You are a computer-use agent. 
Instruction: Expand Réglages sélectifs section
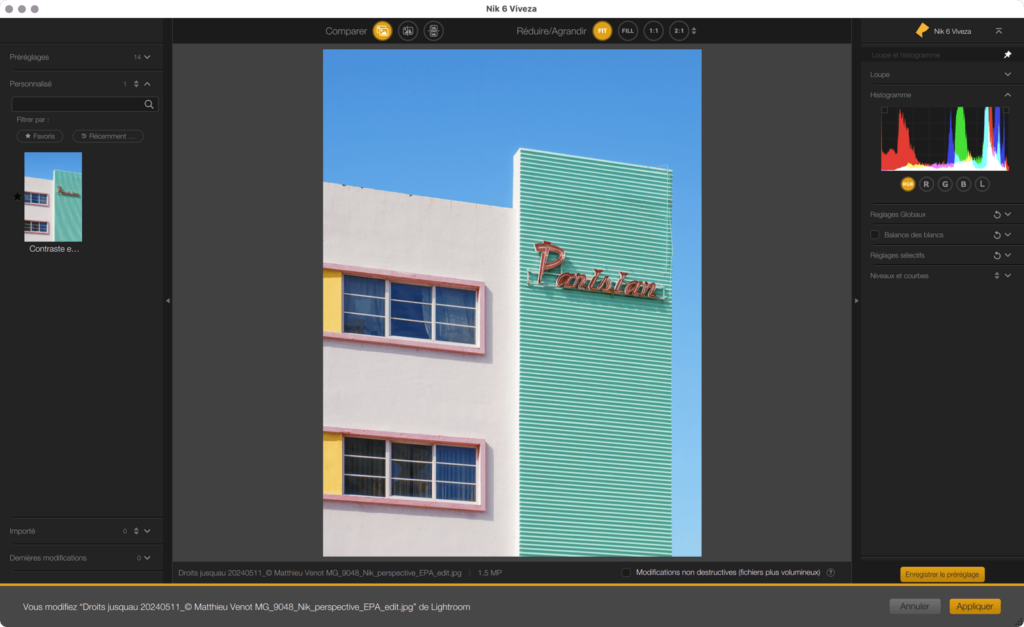(1008, 255)
